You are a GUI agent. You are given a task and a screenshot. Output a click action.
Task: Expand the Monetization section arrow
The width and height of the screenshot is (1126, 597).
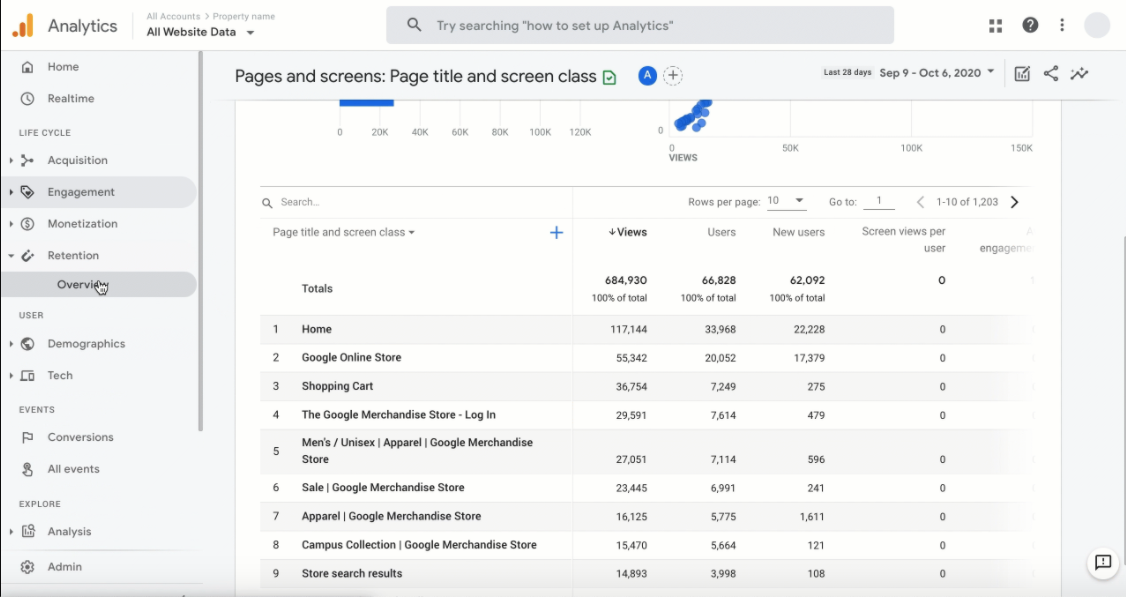point(11,223)
